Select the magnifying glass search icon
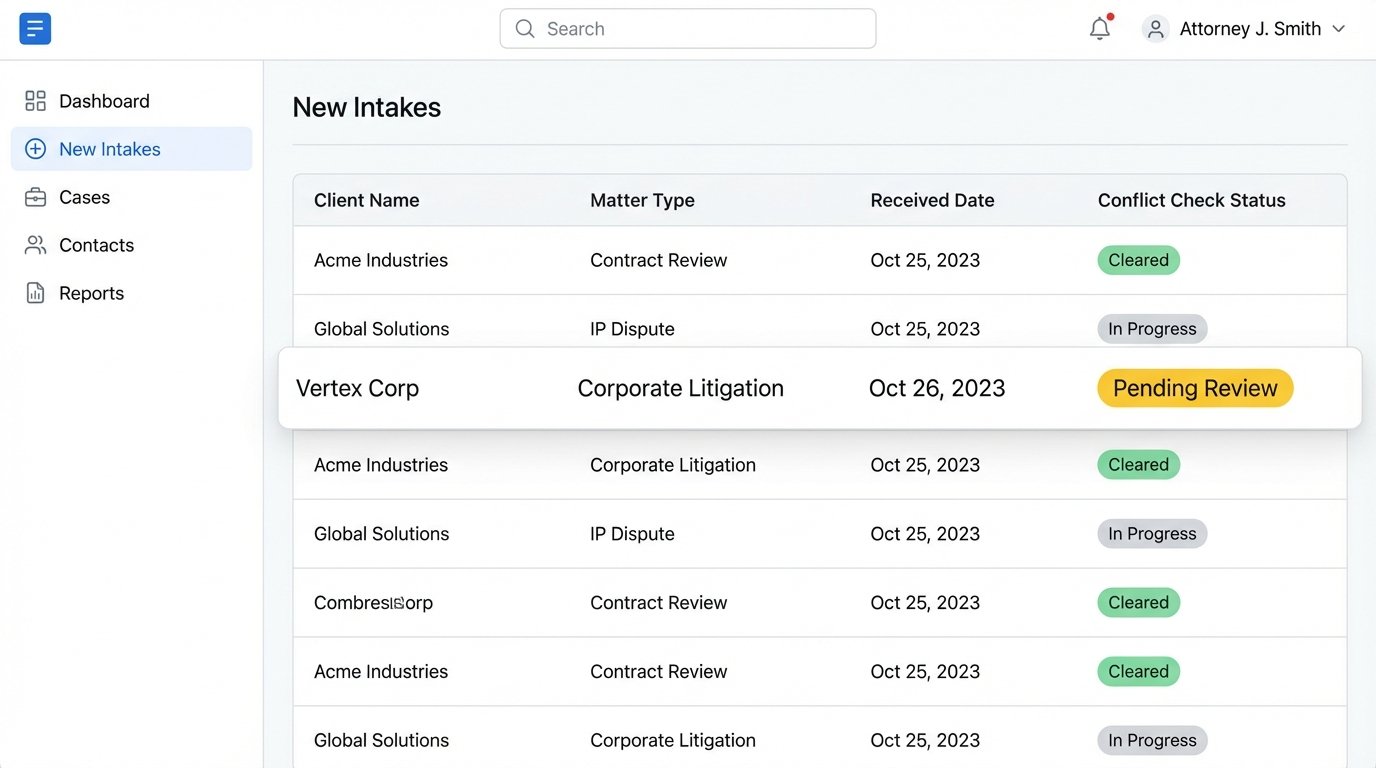This screenshot has height=768, width=1376. (525, 29)
